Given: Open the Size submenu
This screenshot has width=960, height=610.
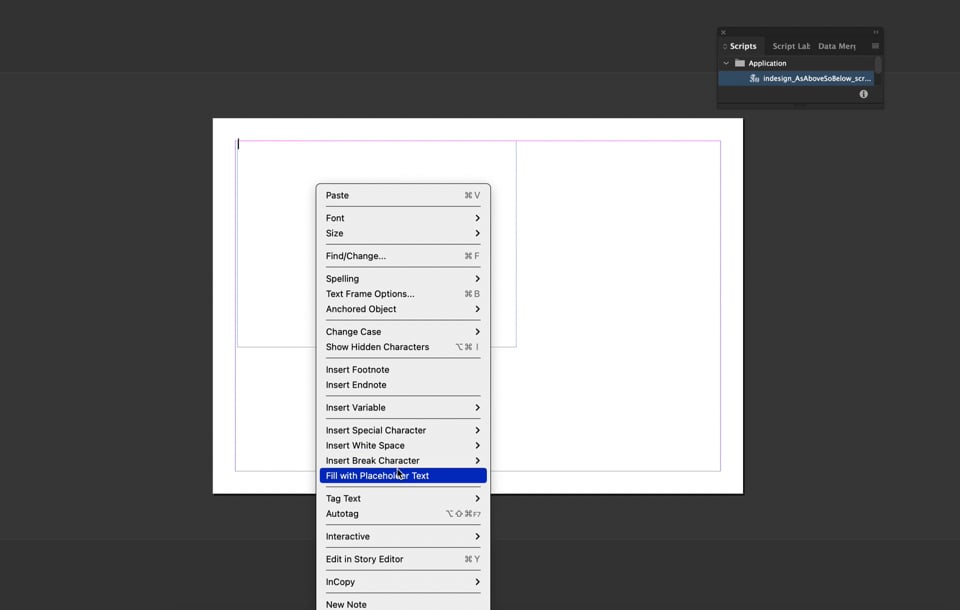Looking at the screenshot, I should (x=403, y=233).
